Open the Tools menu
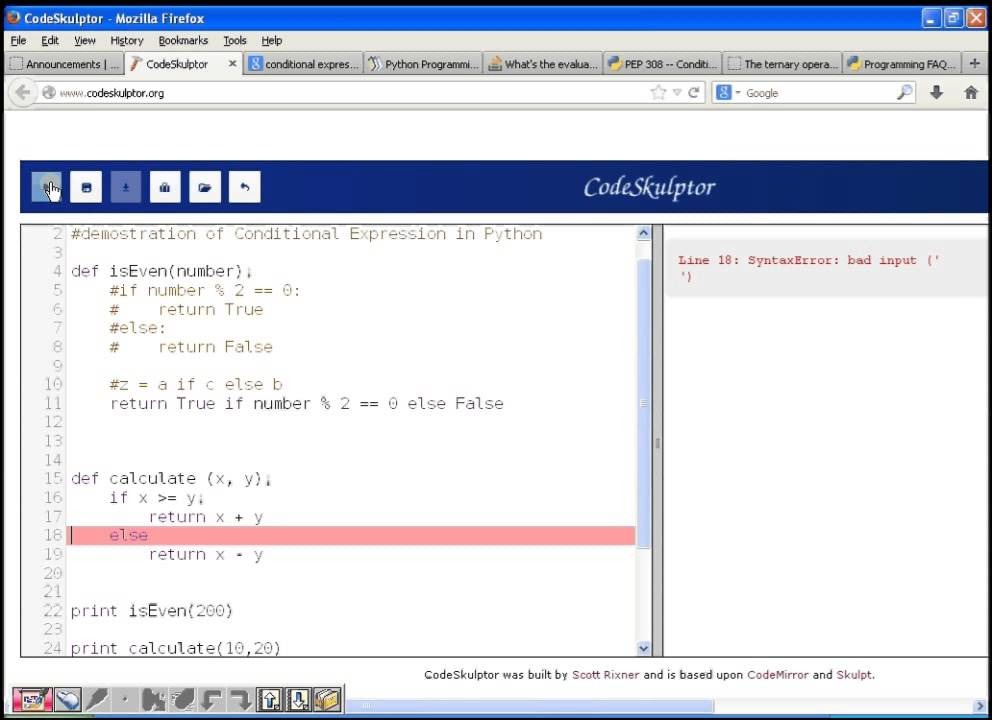 pos(235,40)
